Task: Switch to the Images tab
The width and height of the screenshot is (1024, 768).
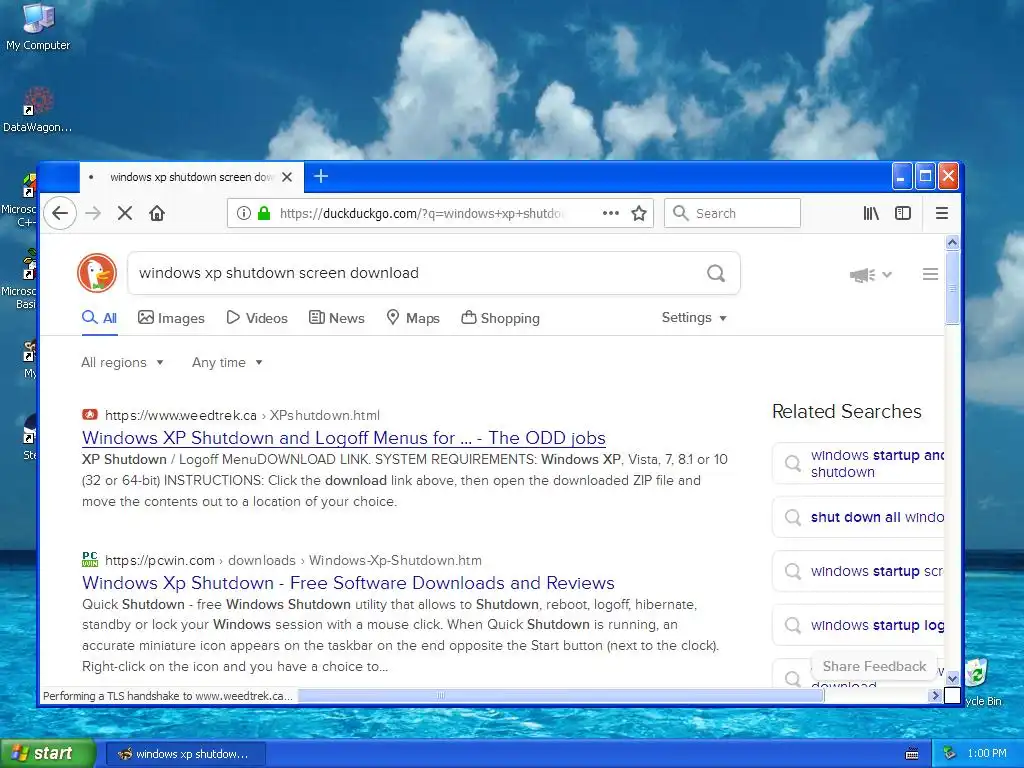Action: [x=171, y=318]
